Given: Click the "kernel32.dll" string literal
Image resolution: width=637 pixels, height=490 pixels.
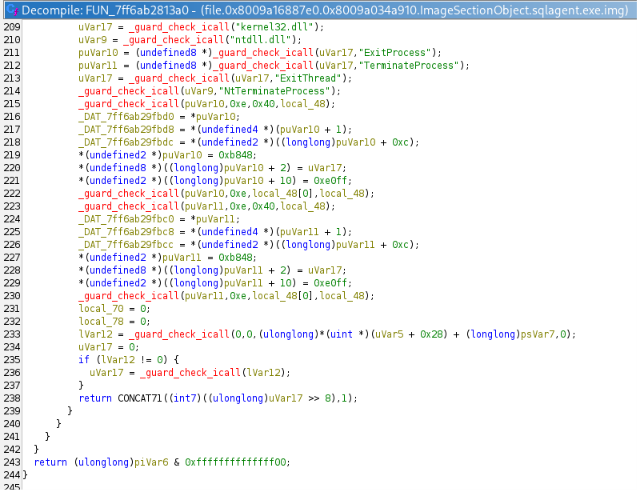Looking at the screenshot, I should [274, 27].
